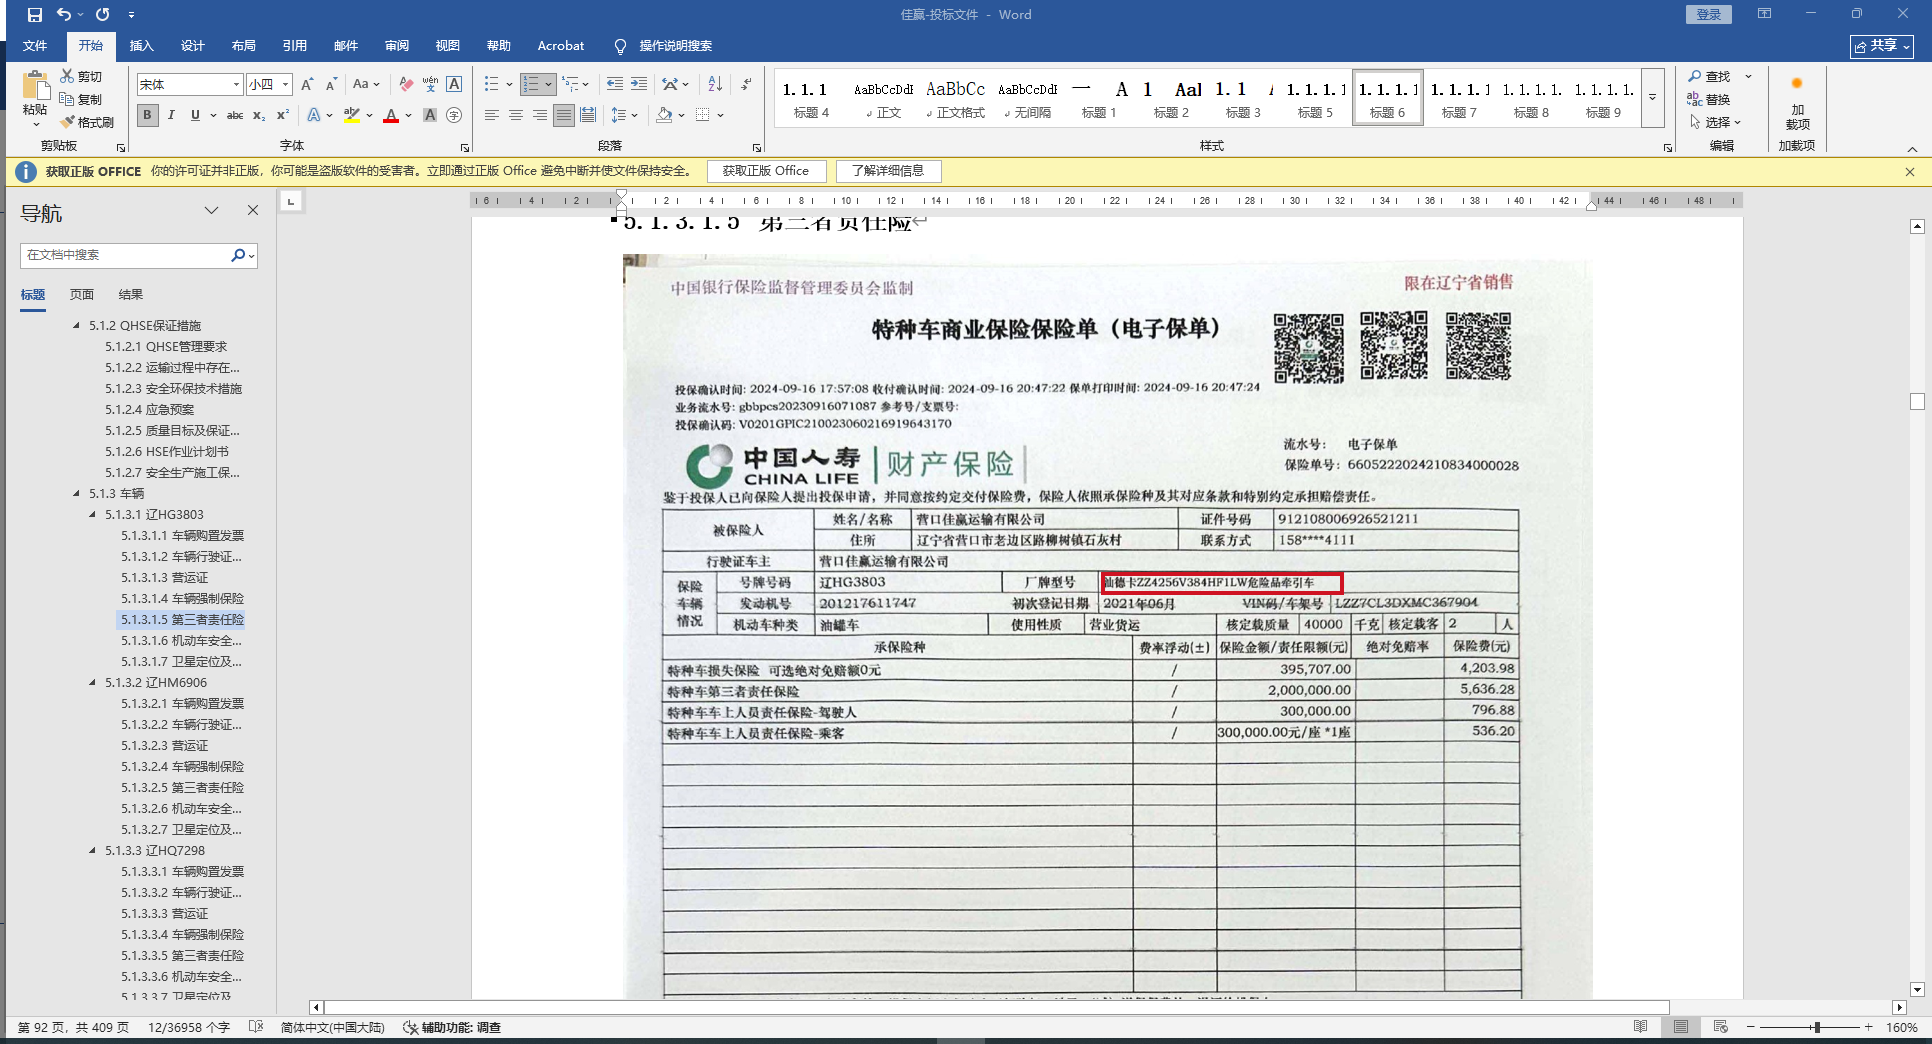
Task: Open 查找 find in the editing group
Action: (1710, 76)
